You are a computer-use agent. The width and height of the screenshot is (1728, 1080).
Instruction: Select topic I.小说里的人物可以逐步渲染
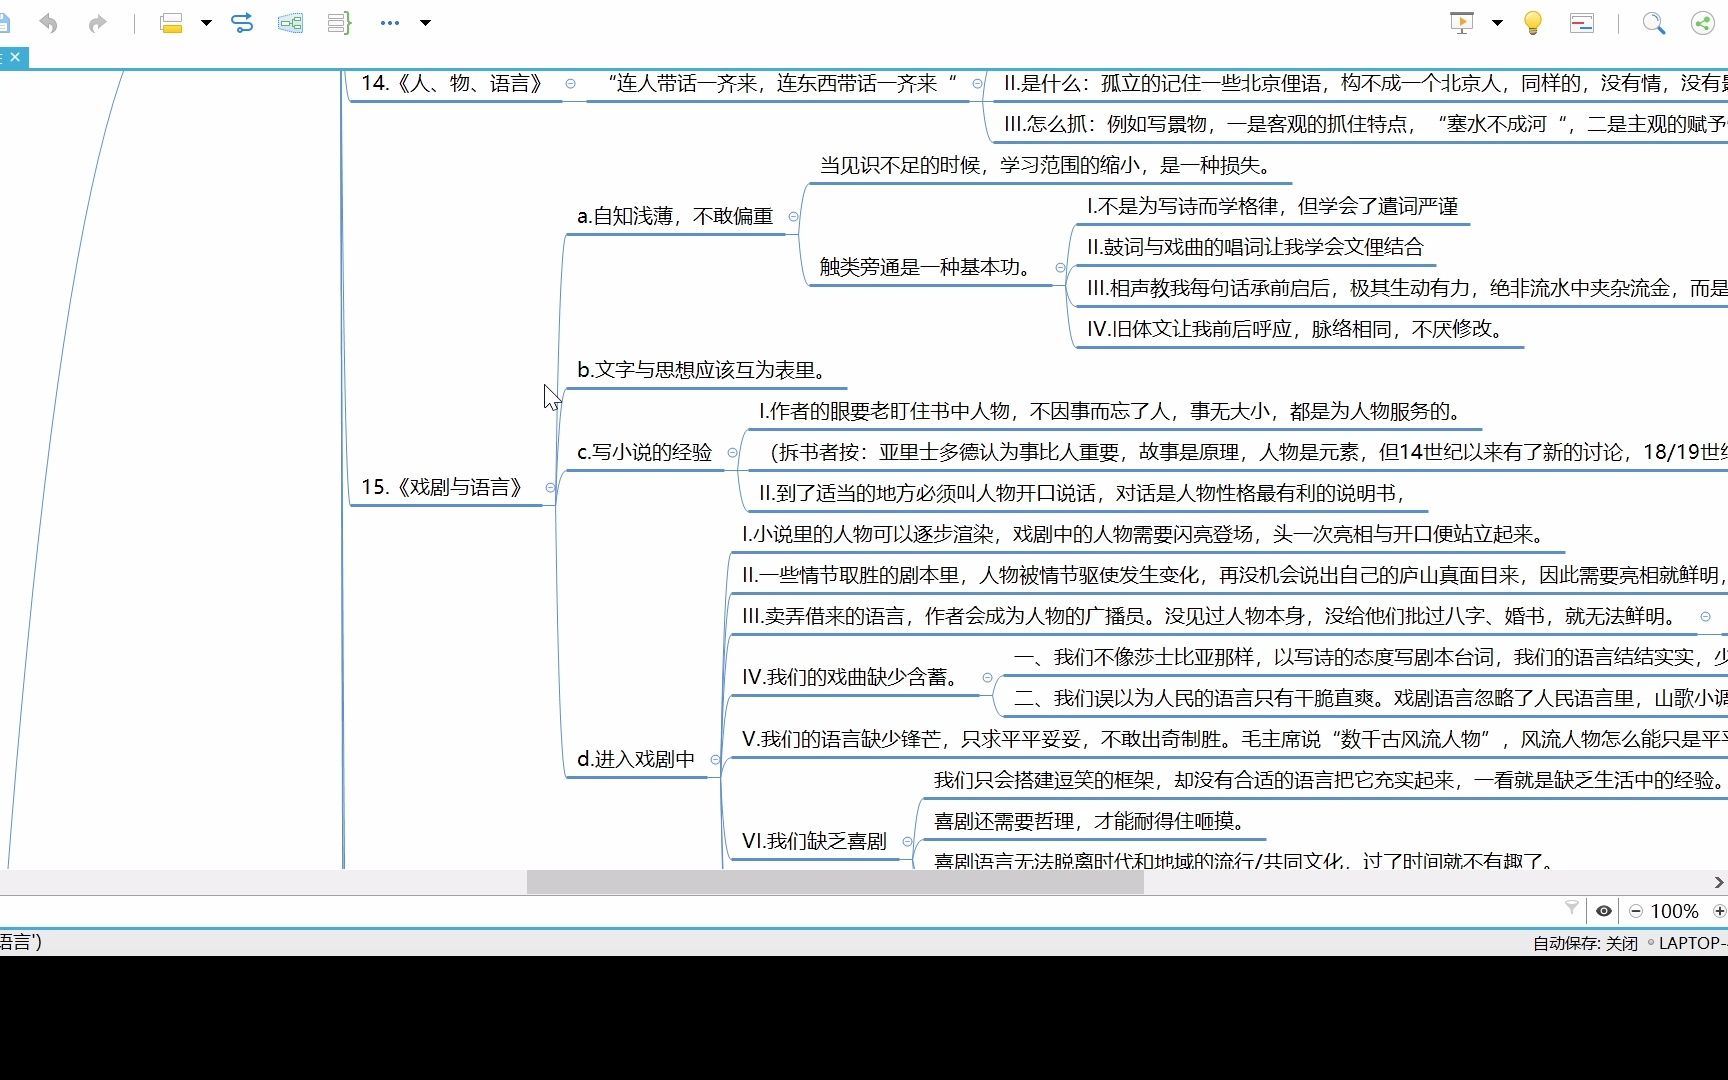(x=1146, y=534)
